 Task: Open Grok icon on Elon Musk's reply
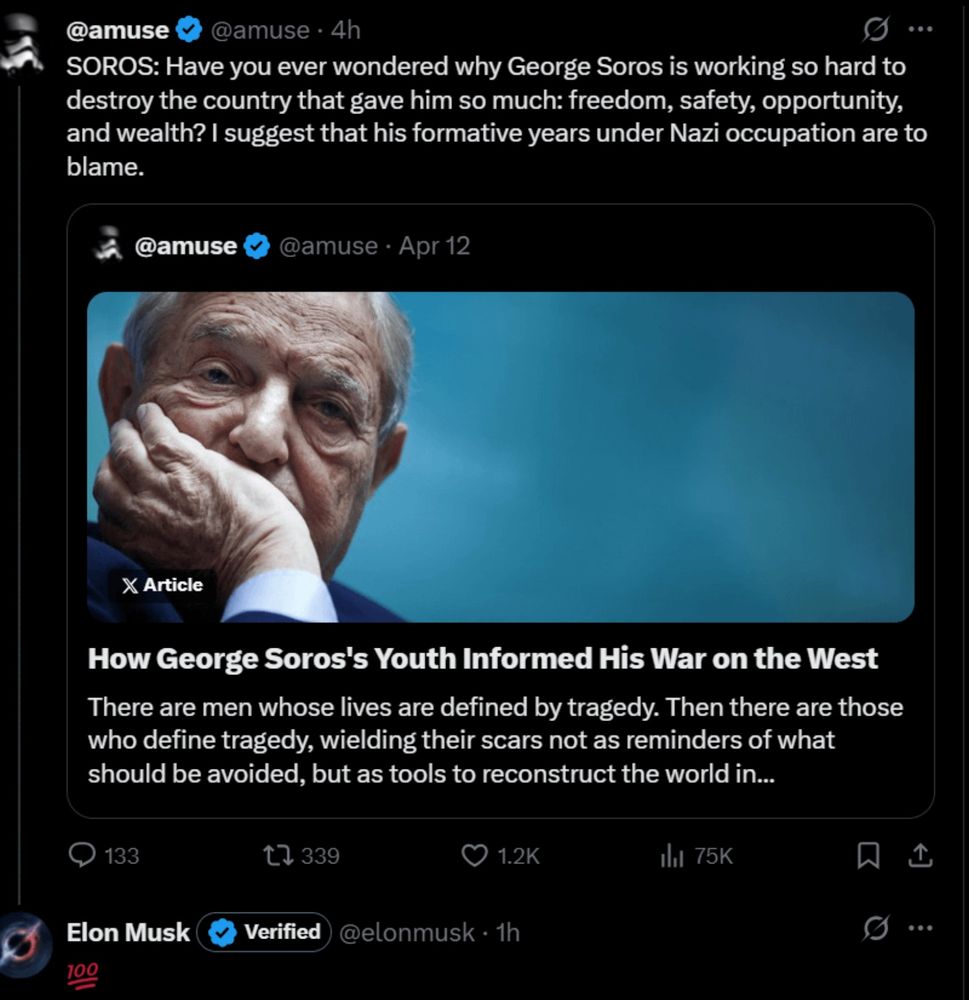click(x=875, y=930)
